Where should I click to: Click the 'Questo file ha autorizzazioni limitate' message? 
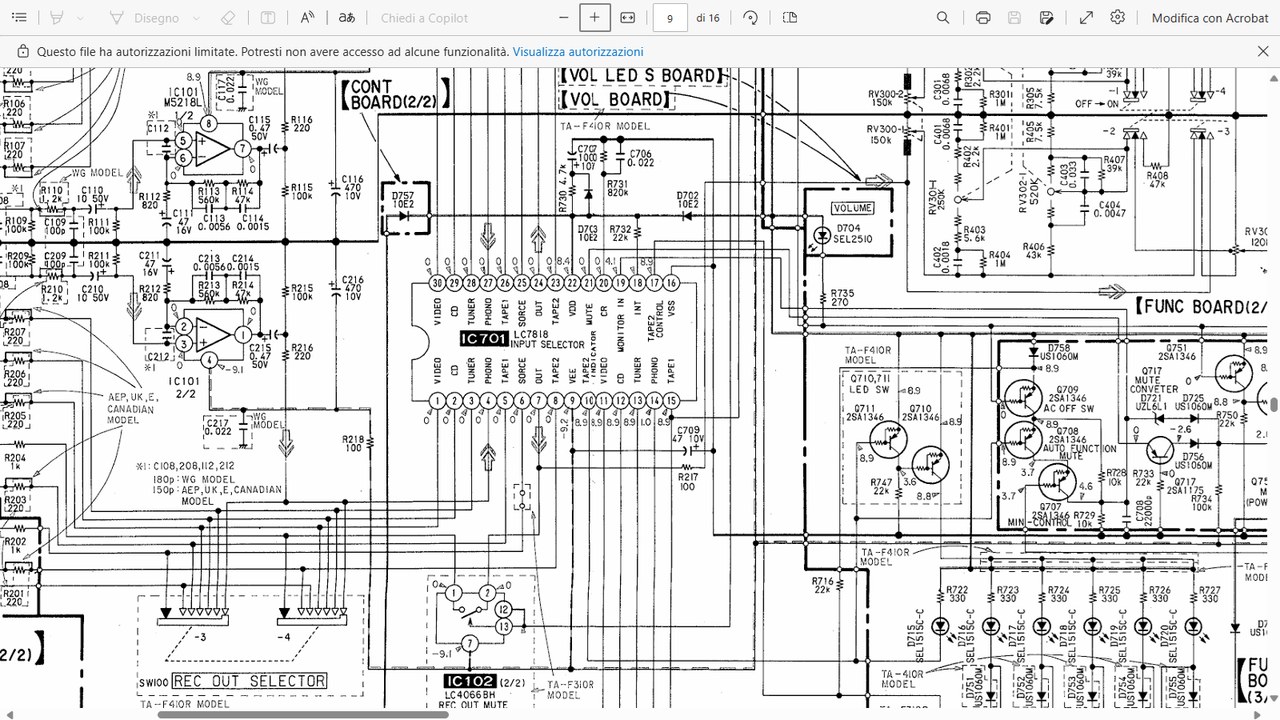273,52
